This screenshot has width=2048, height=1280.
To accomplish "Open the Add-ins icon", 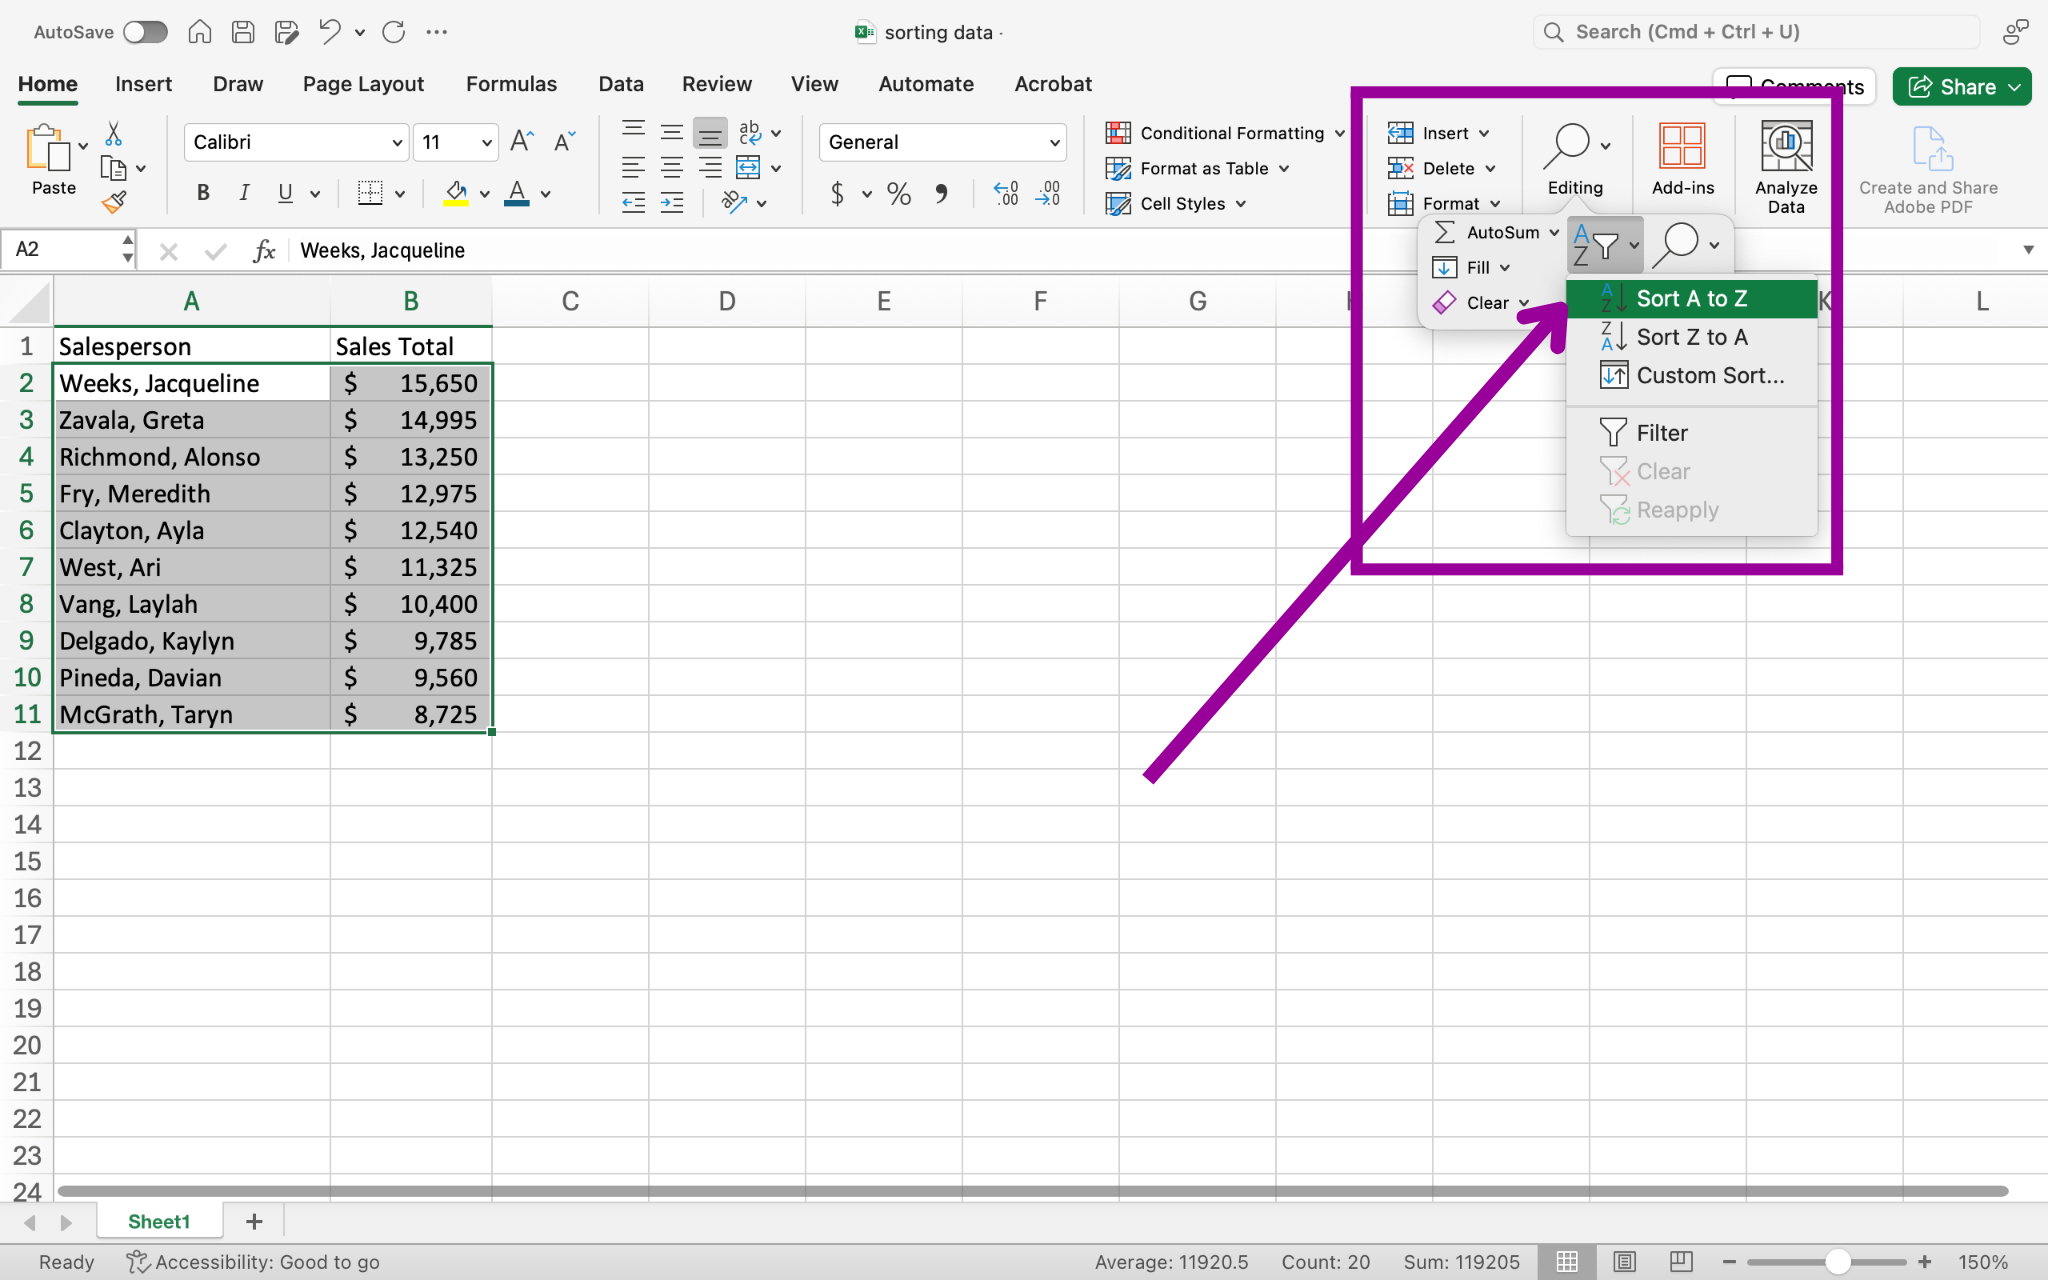I will 1682,146.
